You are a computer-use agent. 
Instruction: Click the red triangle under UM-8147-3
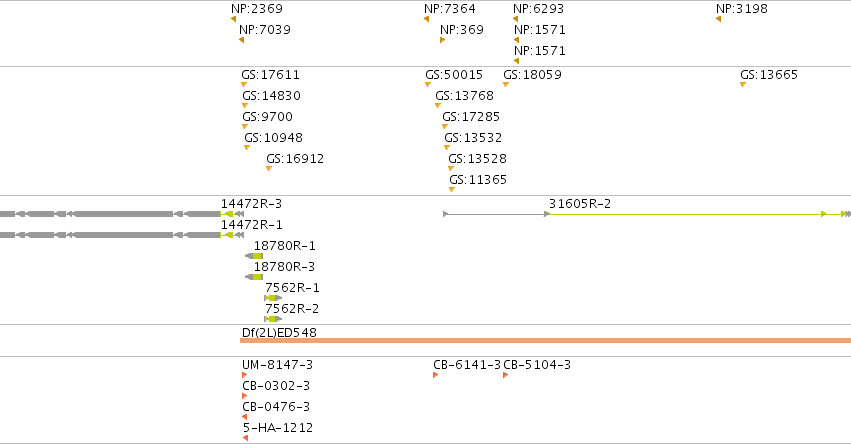(244, 375)
